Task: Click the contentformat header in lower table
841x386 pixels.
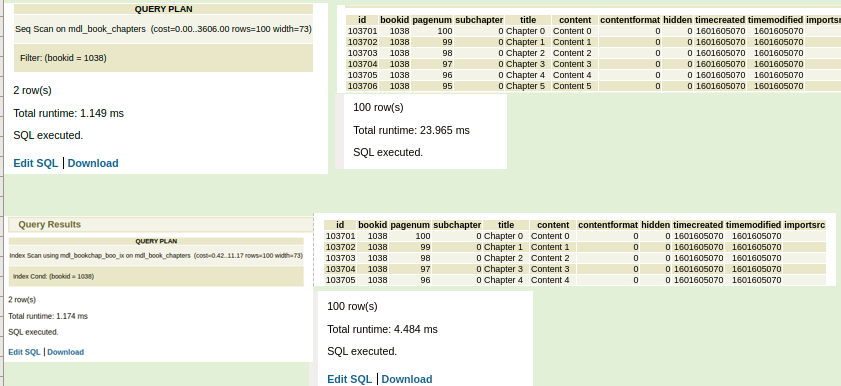Action: pyautogui.click(x=608, y=225)
